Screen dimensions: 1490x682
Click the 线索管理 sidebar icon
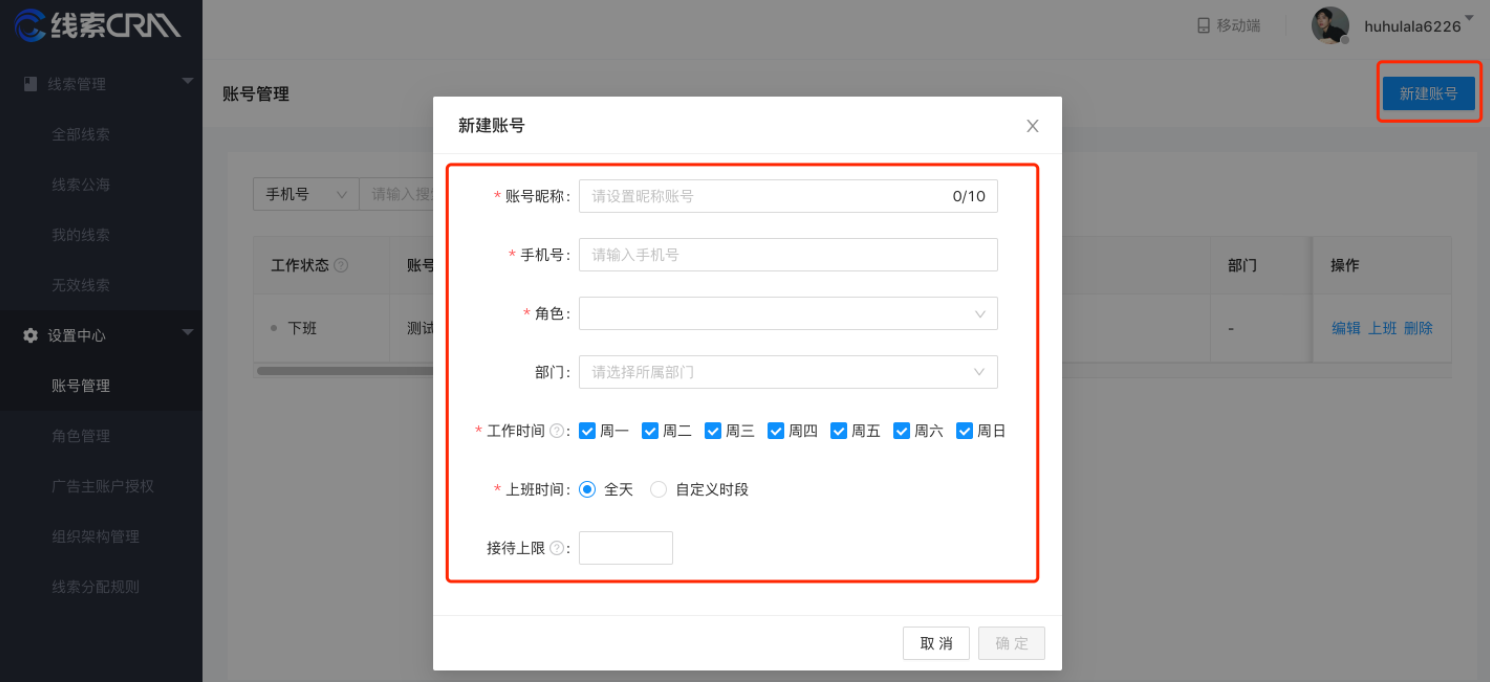tap(29, 84)
